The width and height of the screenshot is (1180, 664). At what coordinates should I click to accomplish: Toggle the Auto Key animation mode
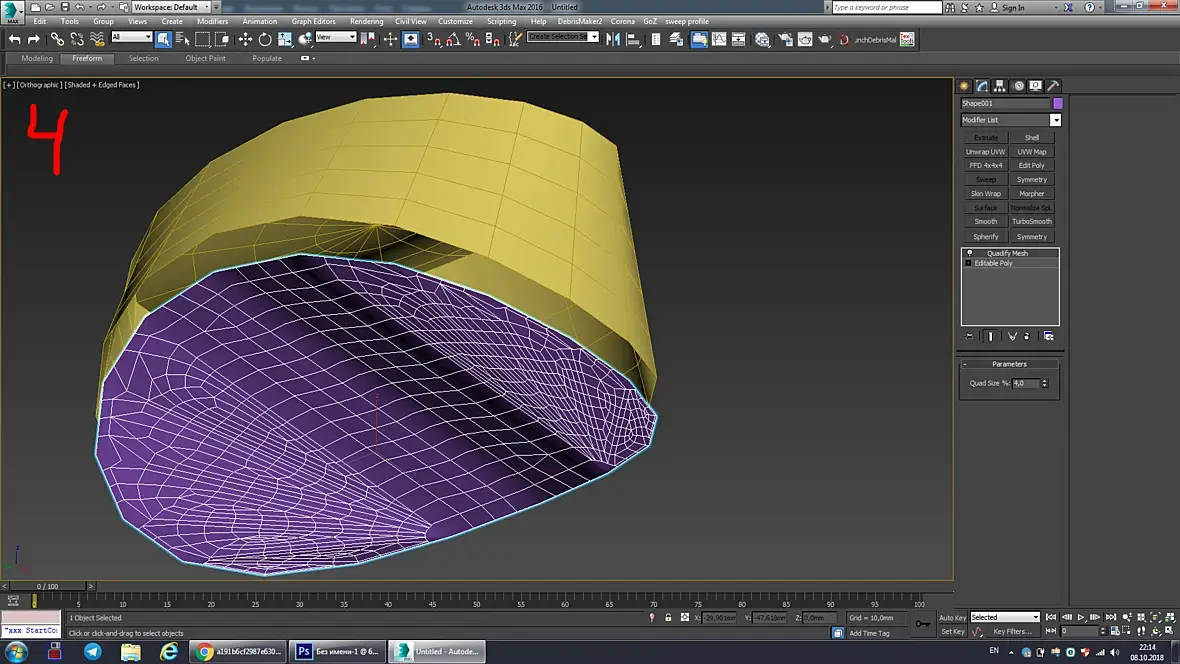pyautogui.click(x=952, y=617)
